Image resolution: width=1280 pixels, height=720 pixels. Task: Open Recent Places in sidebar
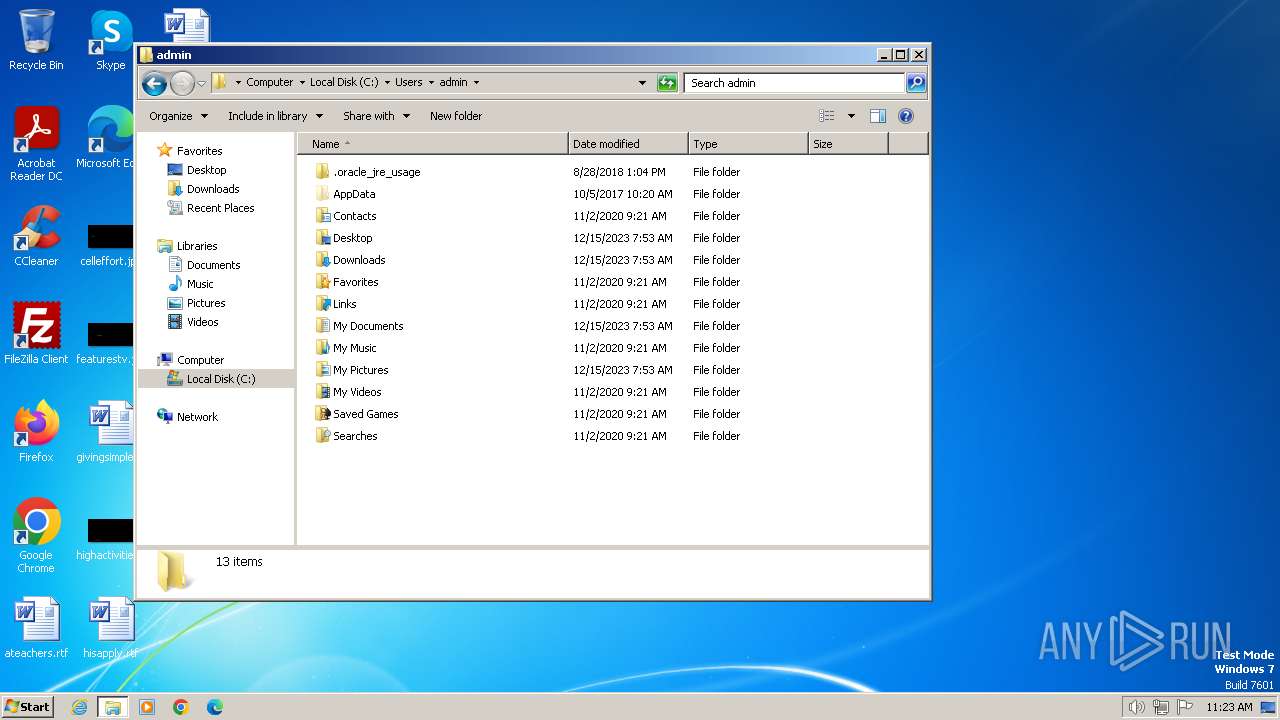[220, 208]
